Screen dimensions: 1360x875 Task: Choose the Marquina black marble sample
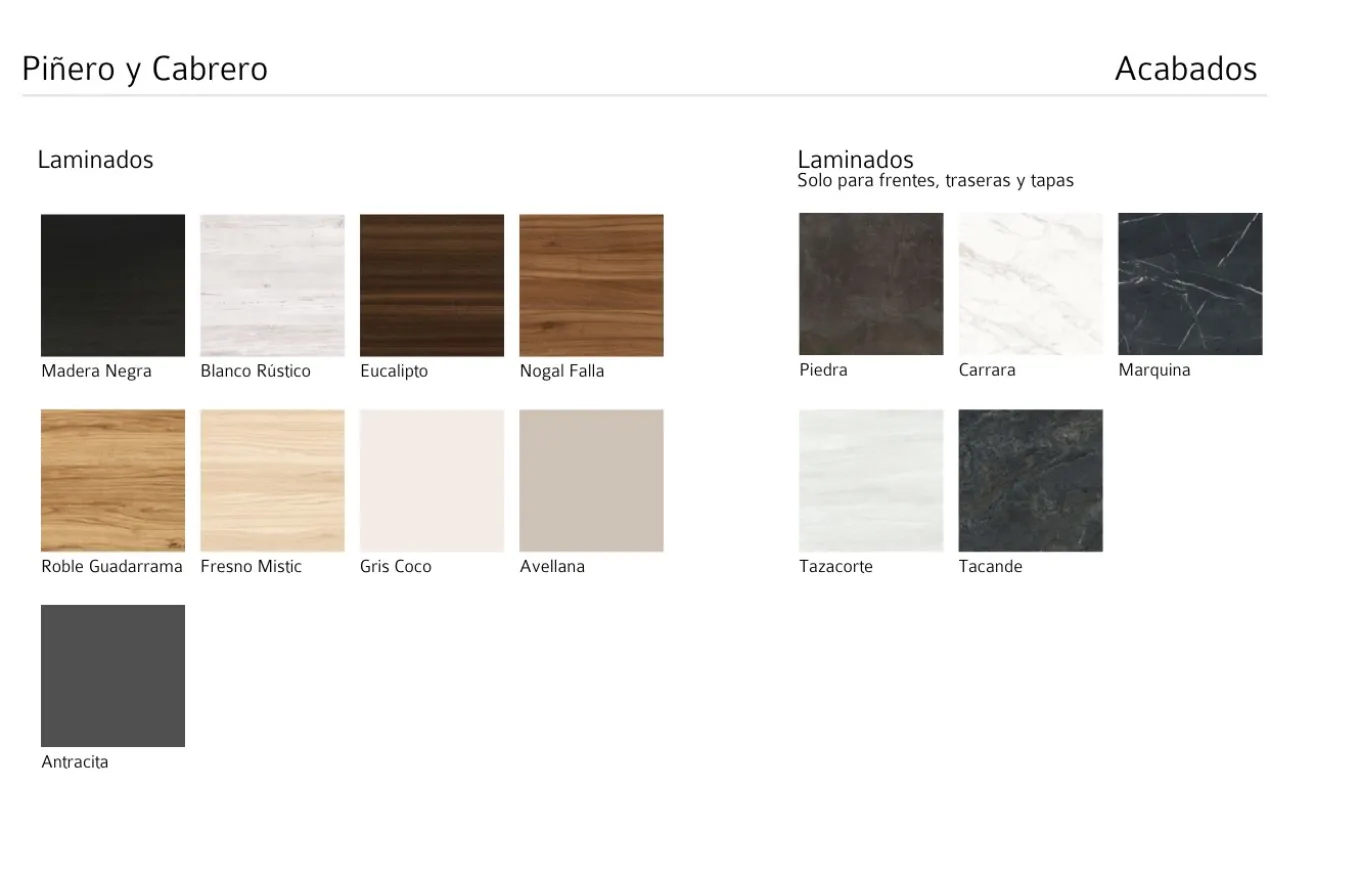click(x=1189, y=284)
